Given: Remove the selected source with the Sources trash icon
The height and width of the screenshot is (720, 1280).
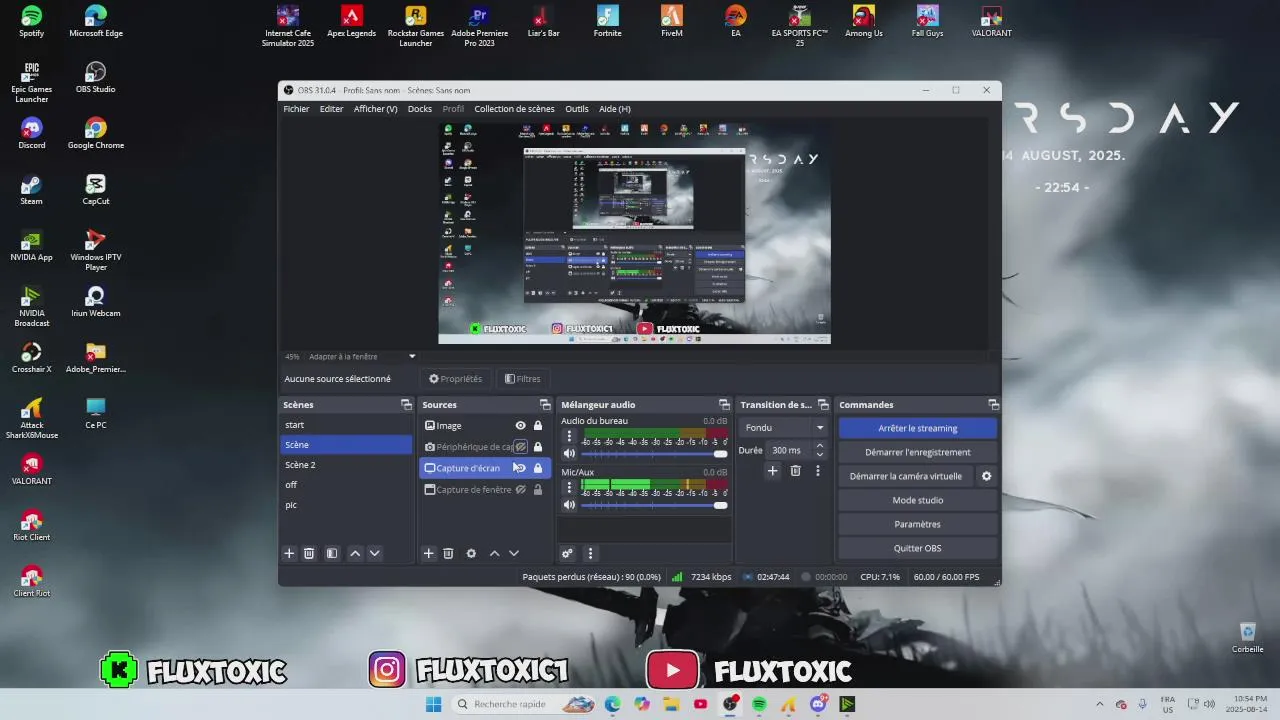Looking at the screenshot, I should coord(448,553).
